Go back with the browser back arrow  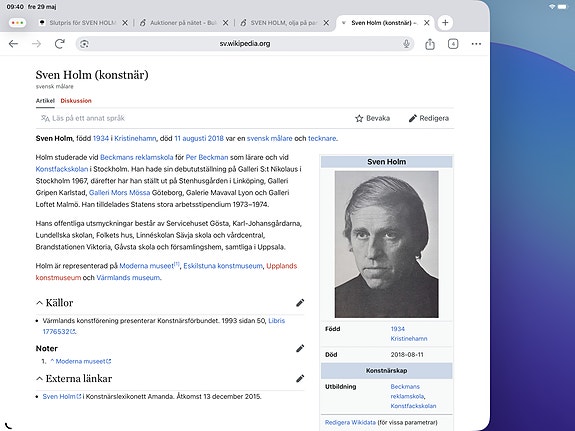click(x=13, y=44)
